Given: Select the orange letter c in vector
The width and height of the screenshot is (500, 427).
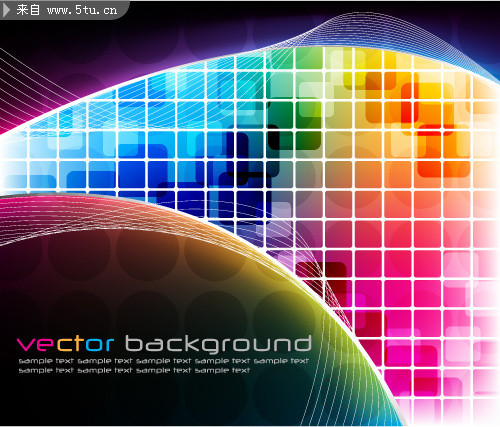Looking at the screenshot, I should point(64,345).
